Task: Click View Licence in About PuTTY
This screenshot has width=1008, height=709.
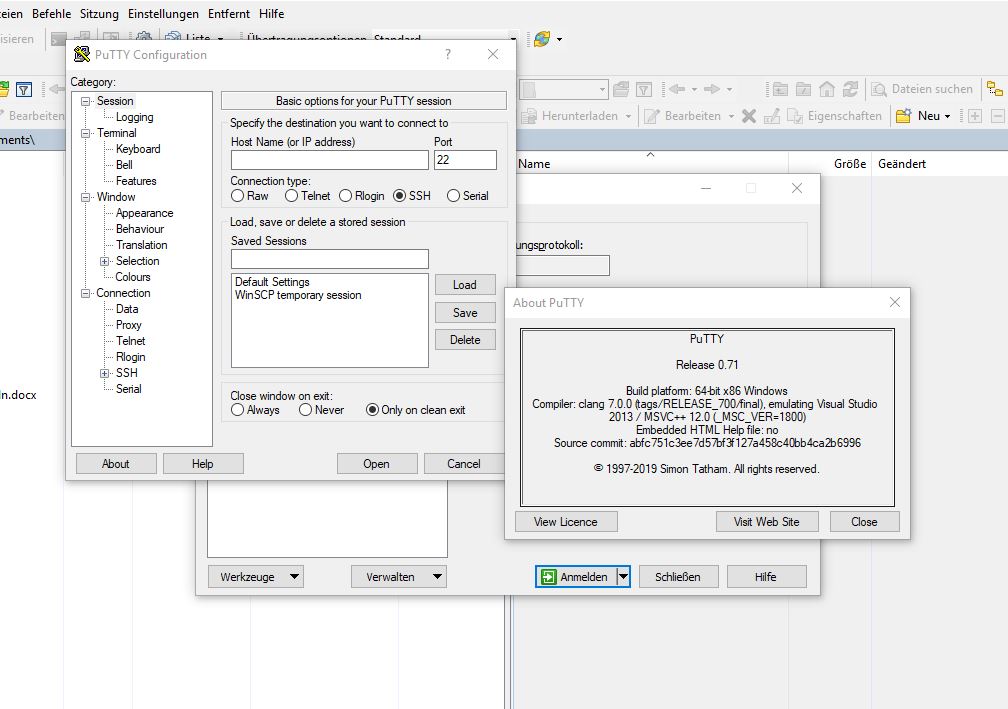Action: pyautogui.click(x=566, y=521)
